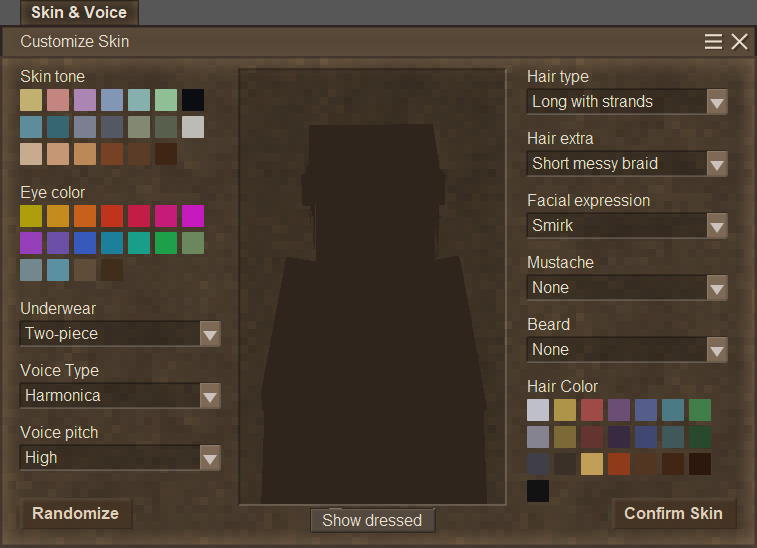
Task: Pick the dark purple hair color swatch
Action: pyautogui.click(x=619, y=437)
